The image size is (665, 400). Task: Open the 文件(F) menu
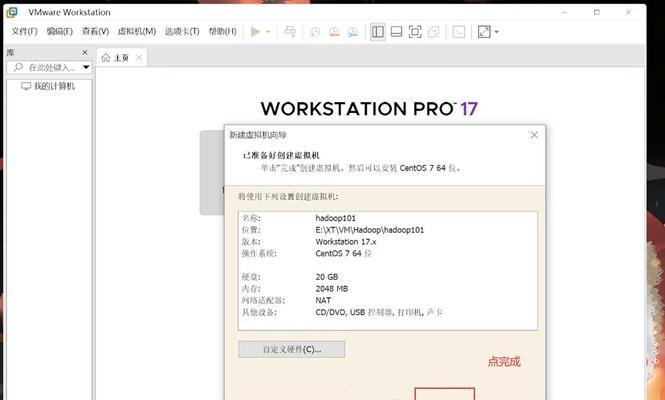(x=24, y=31)
